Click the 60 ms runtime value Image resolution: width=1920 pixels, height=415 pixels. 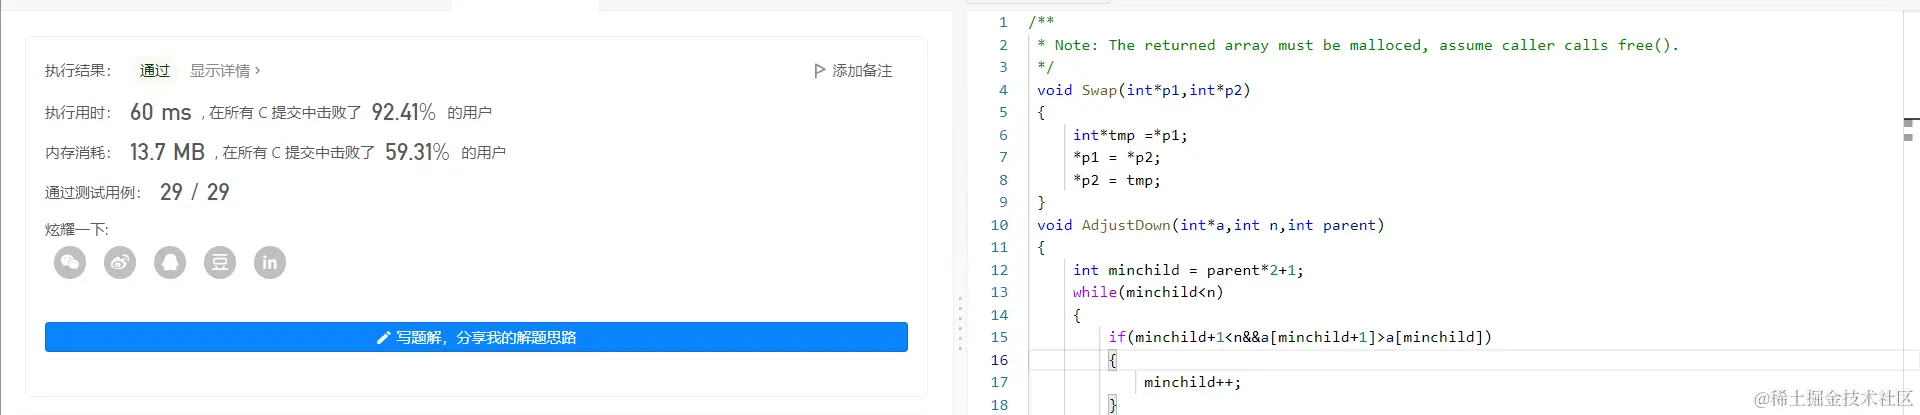pos(160,113)
